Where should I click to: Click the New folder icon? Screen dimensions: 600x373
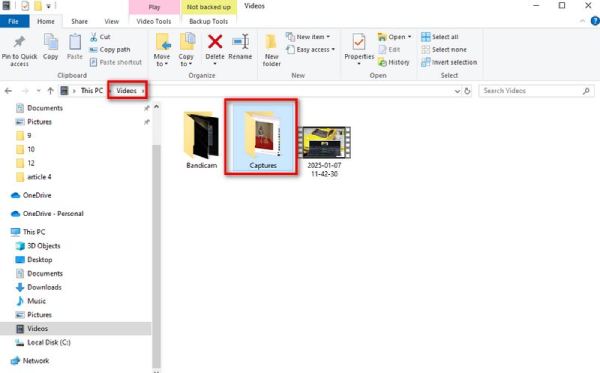click(x=271, y=41)
